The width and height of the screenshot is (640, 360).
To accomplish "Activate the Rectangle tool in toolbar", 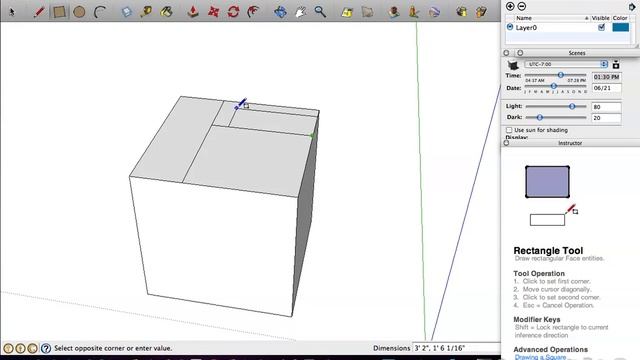I will click(59, 11).
